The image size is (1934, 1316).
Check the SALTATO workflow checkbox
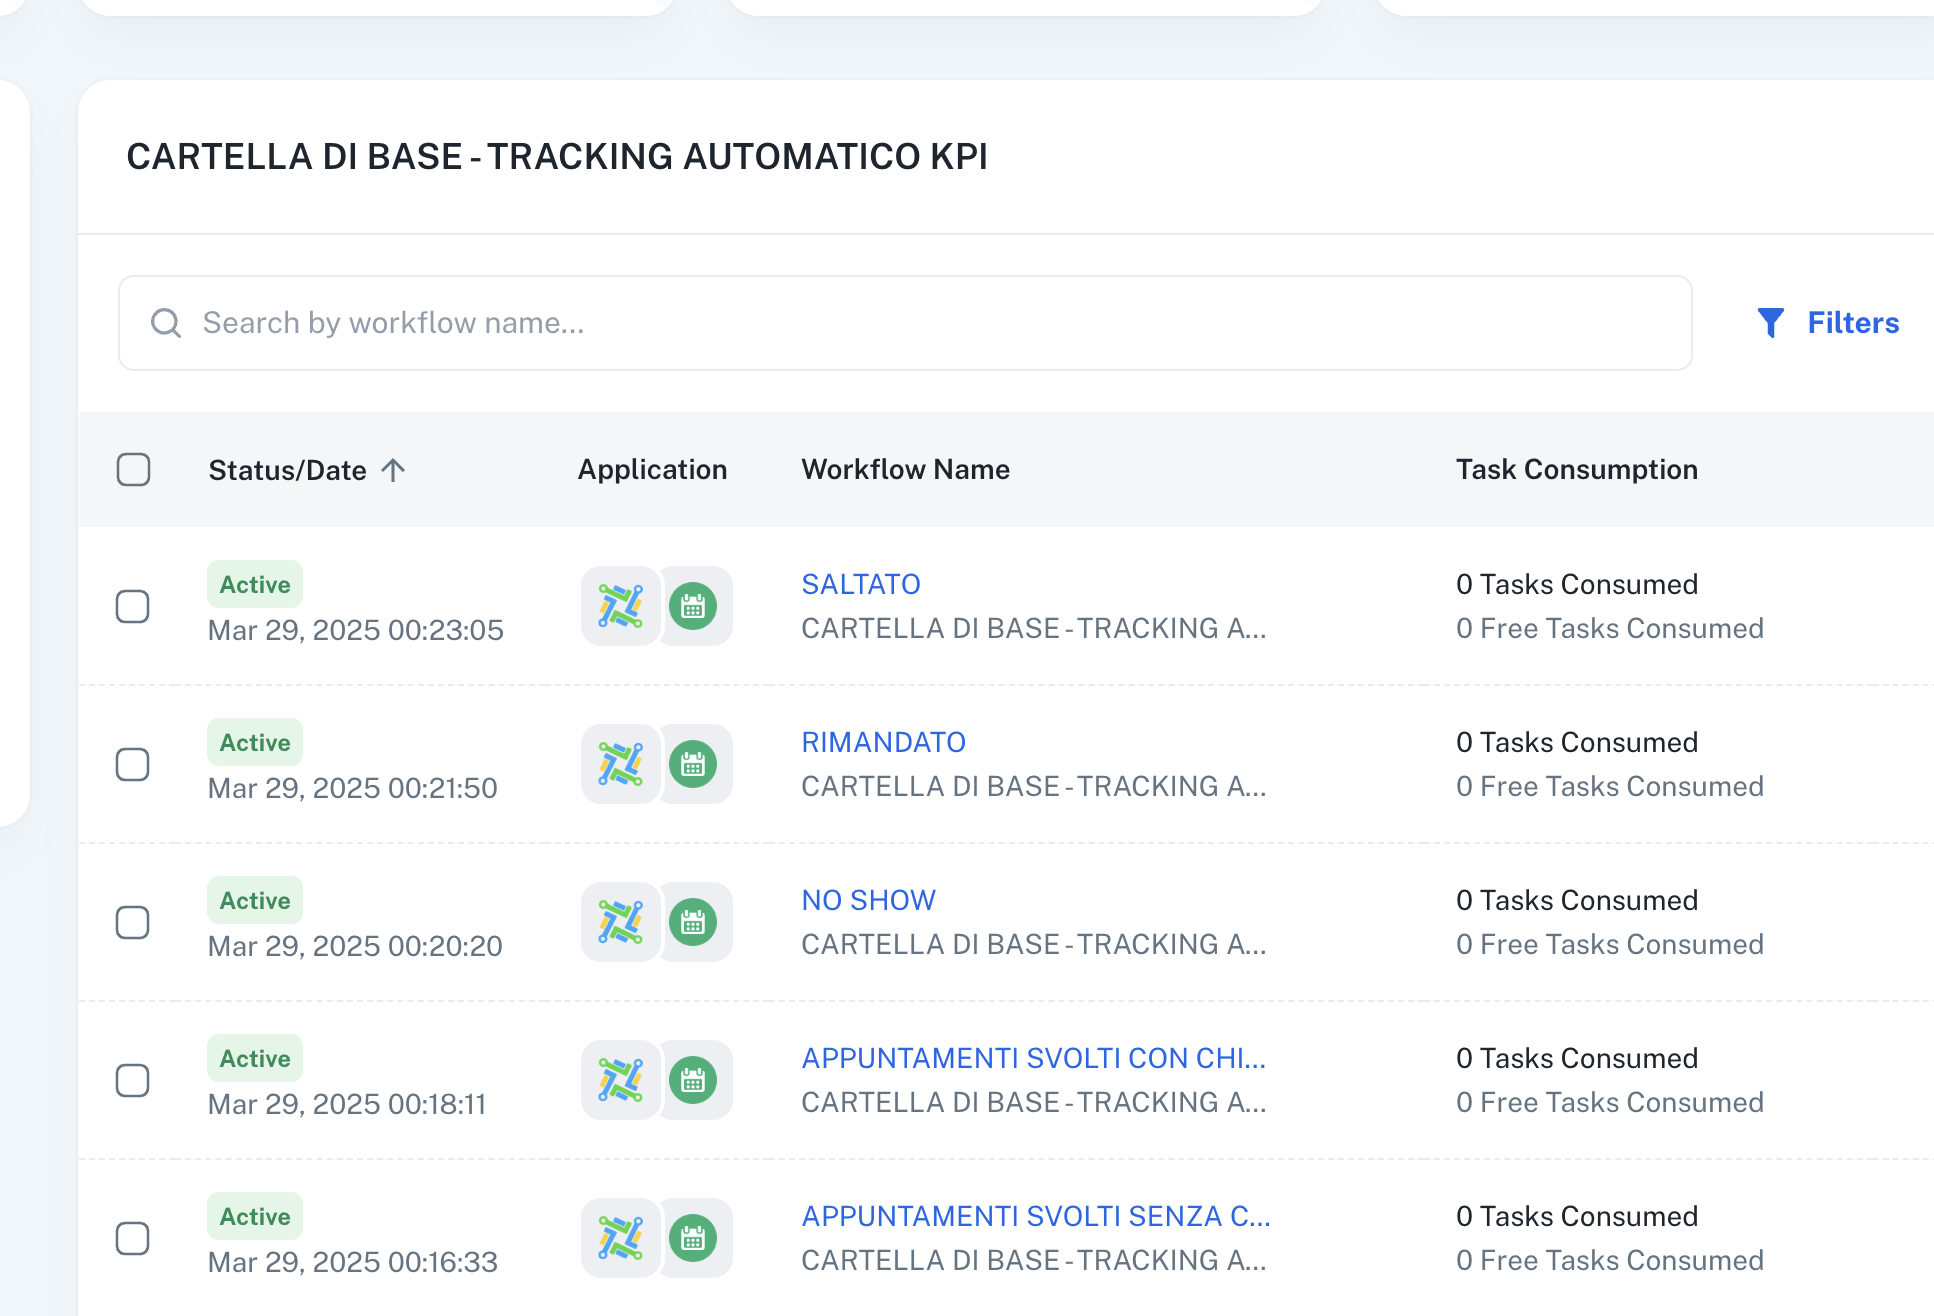coord(133,606)
